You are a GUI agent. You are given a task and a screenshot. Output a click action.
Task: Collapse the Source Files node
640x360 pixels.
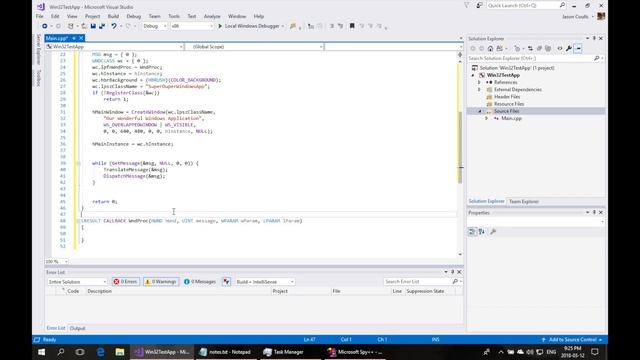[x=480, y=111]
